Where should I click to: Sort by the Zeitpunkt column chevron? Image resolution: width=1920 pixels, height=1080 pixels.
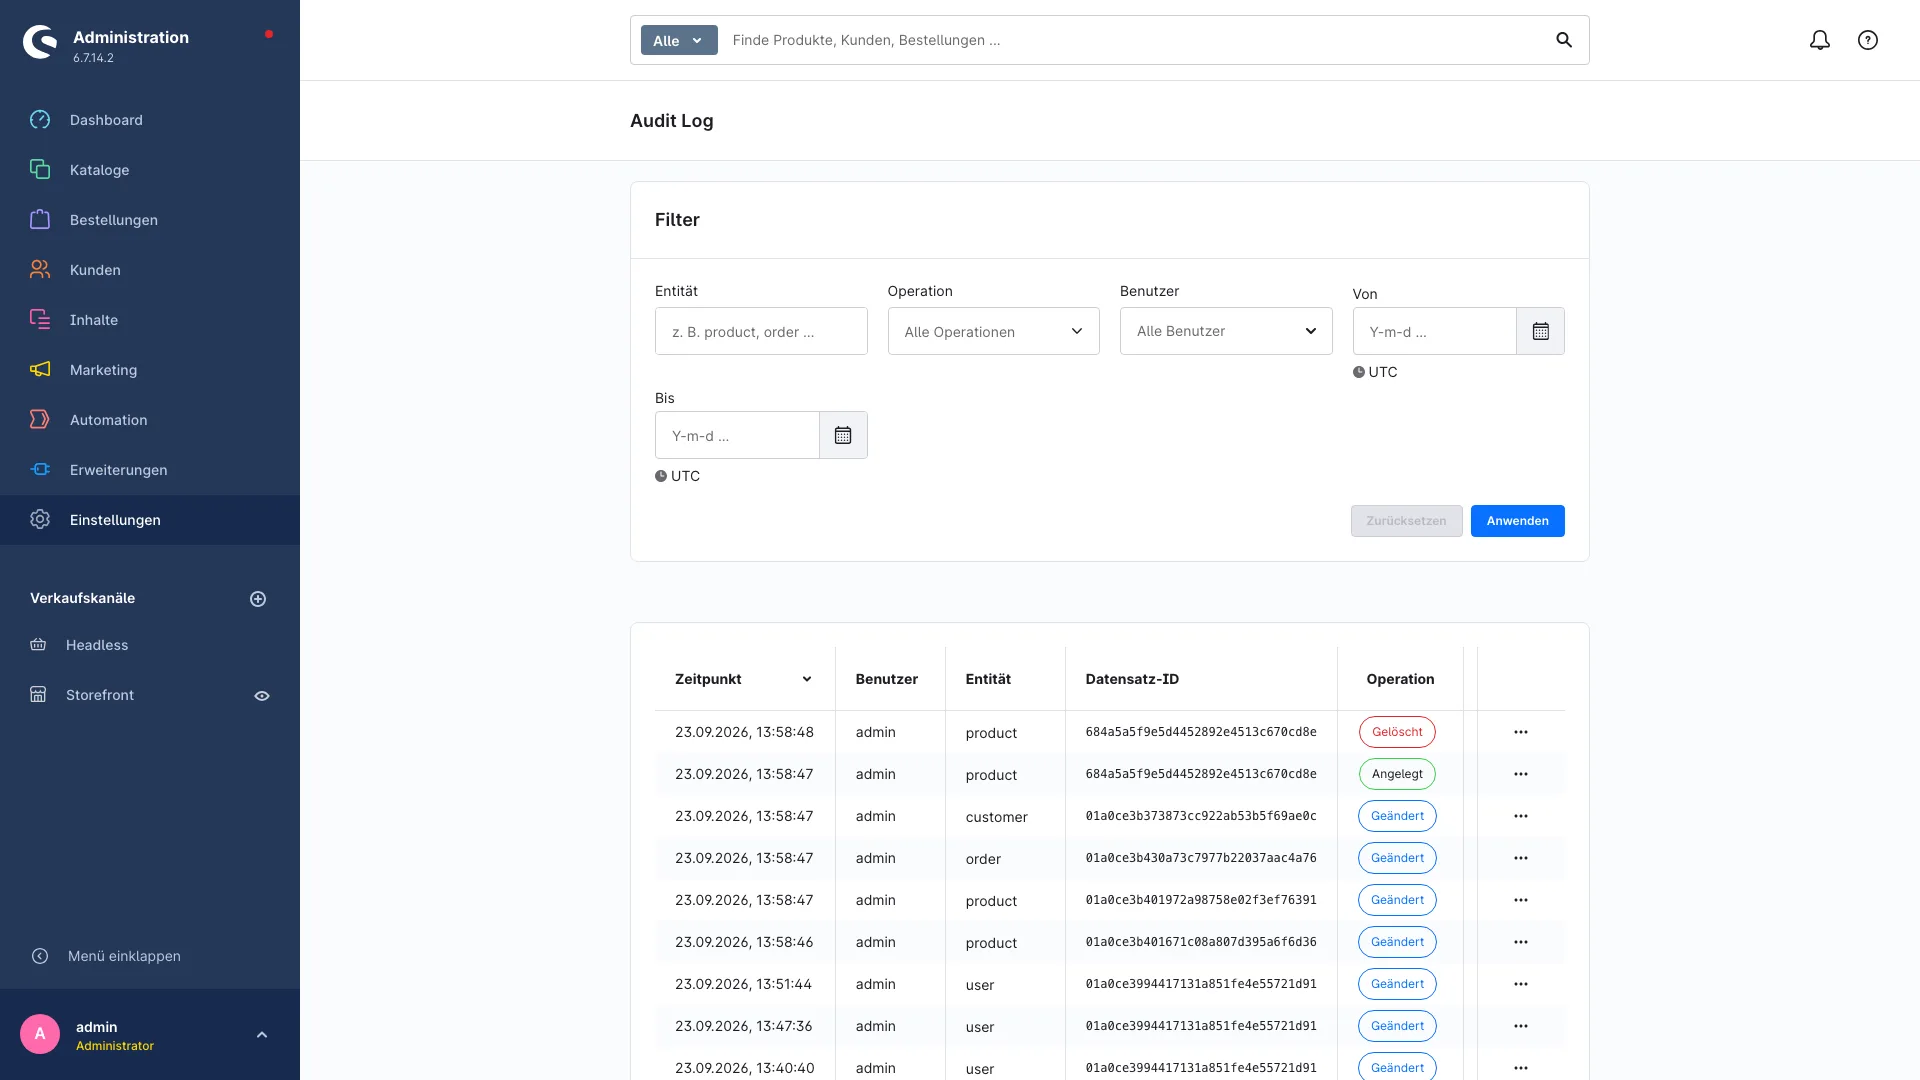[807, 679]
